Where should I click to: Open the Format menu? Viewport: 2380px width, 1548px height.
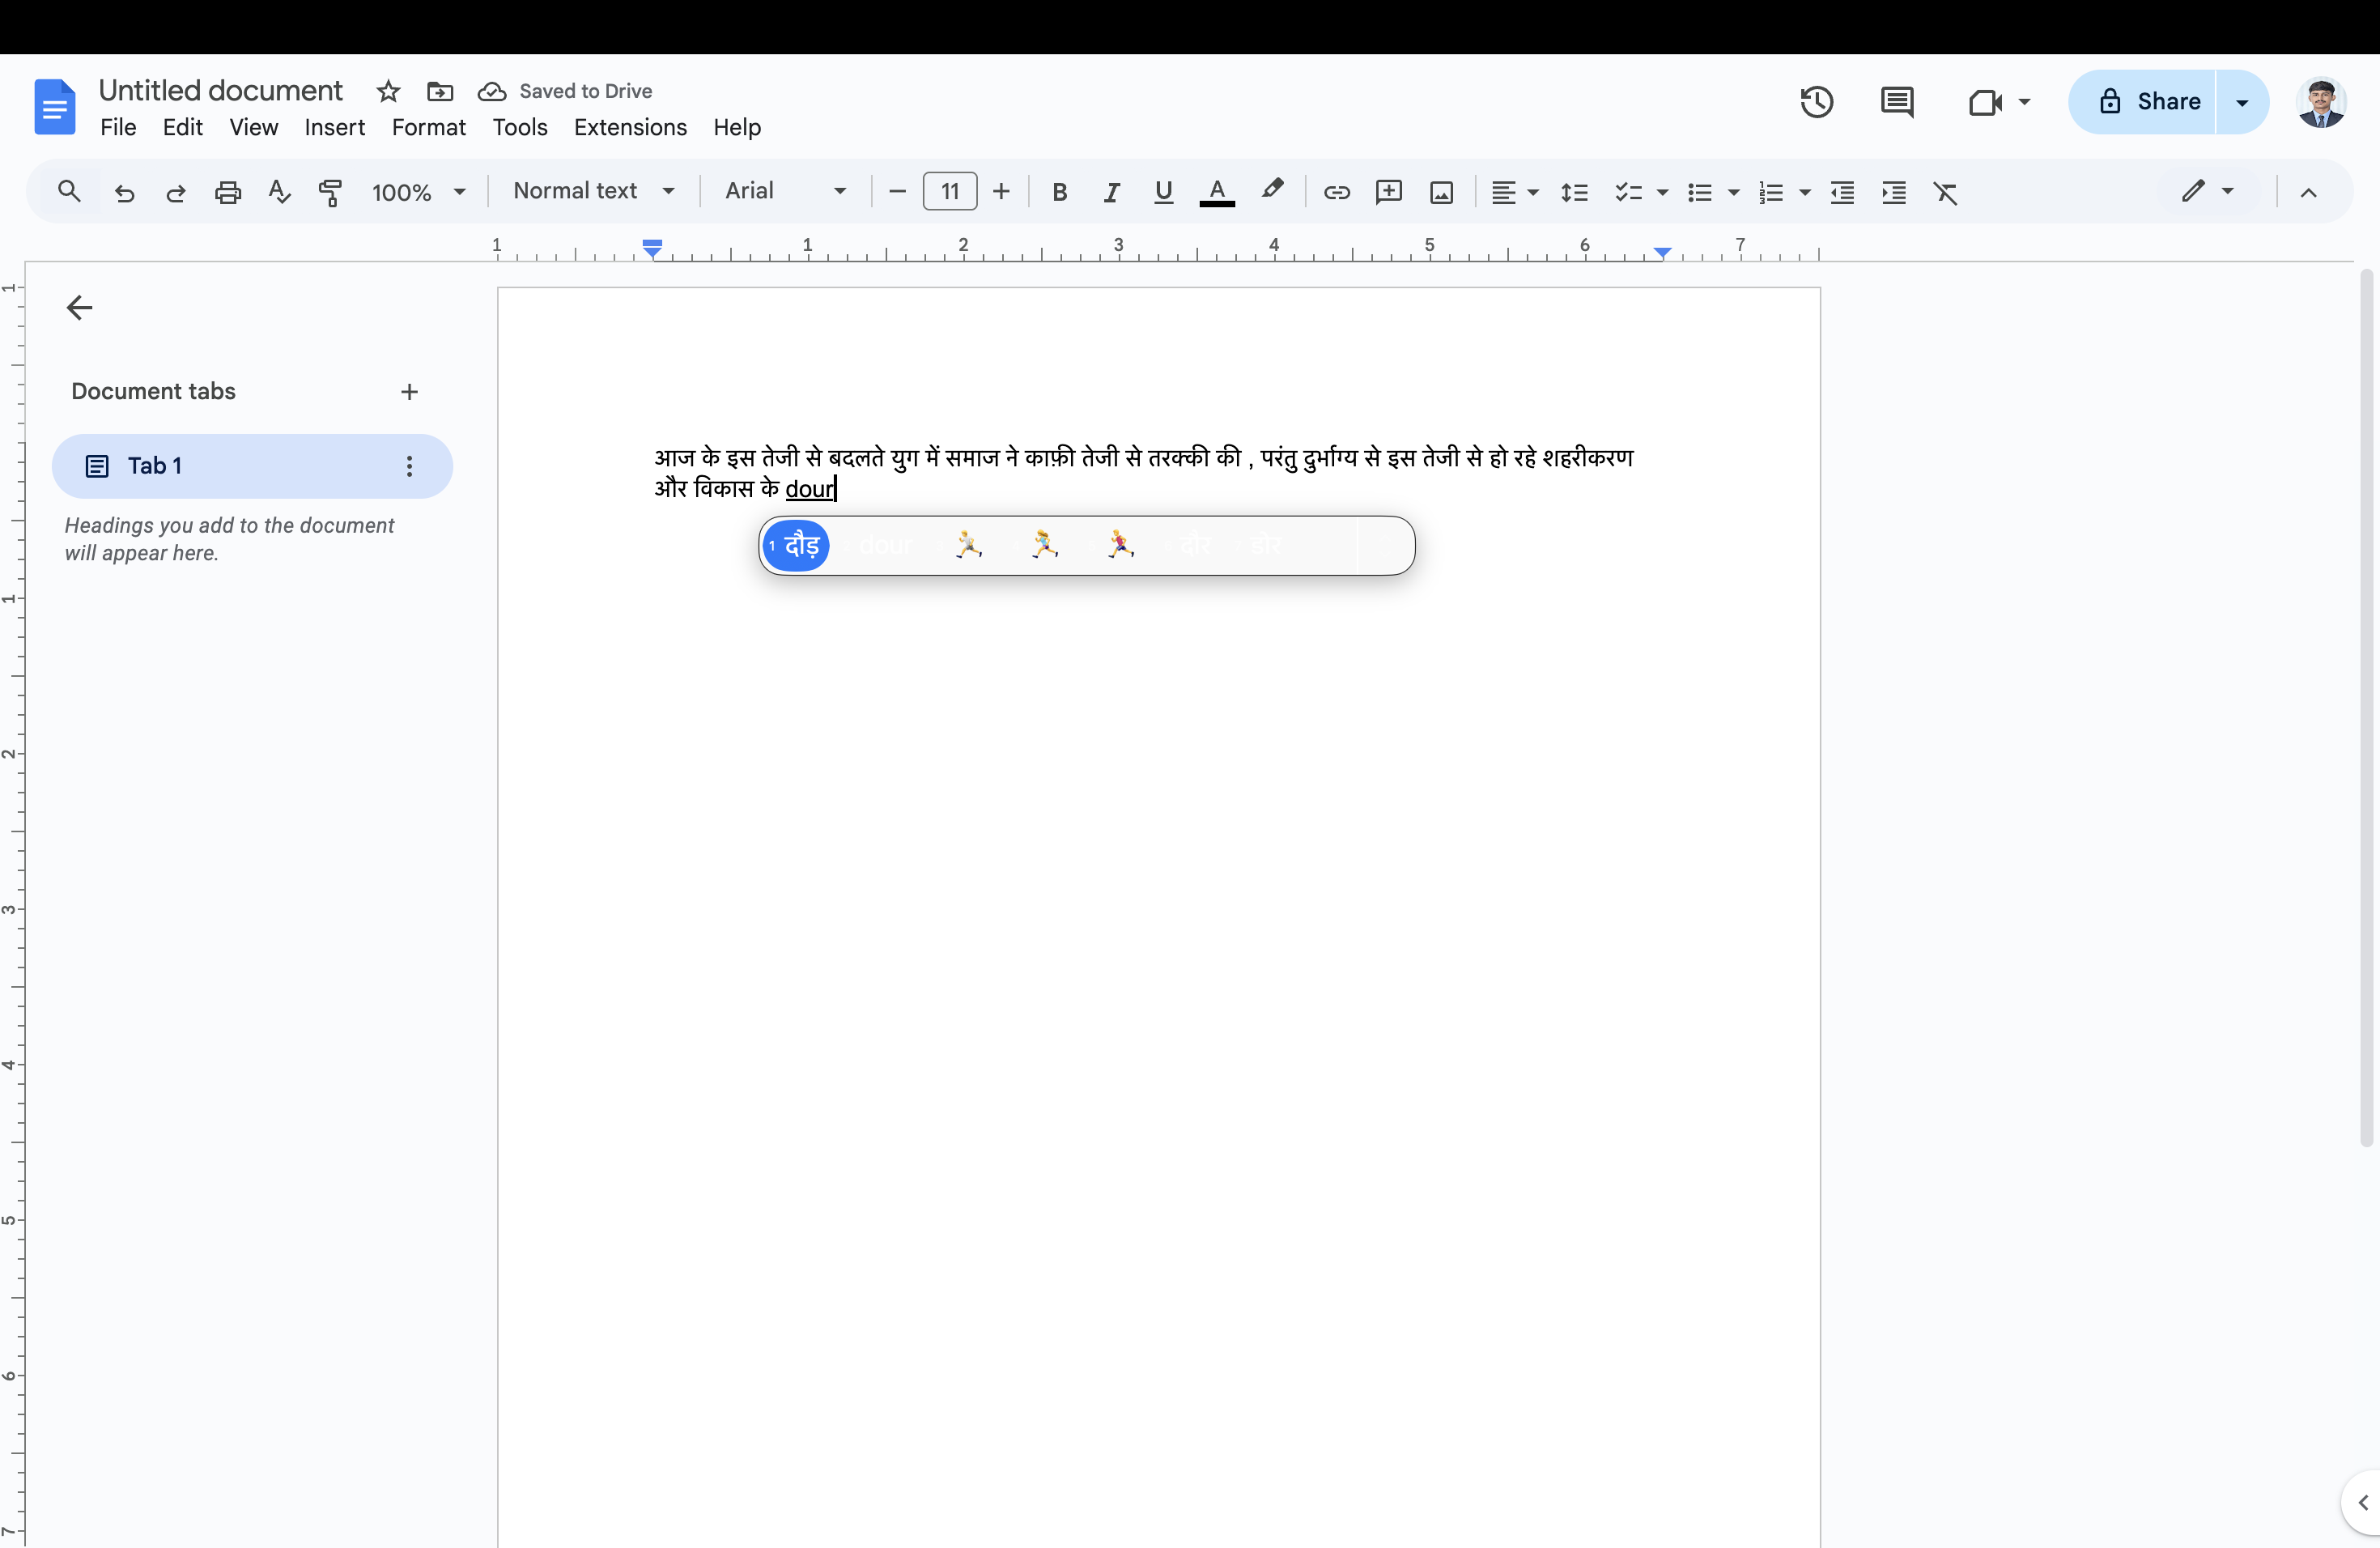click(428, 128)
